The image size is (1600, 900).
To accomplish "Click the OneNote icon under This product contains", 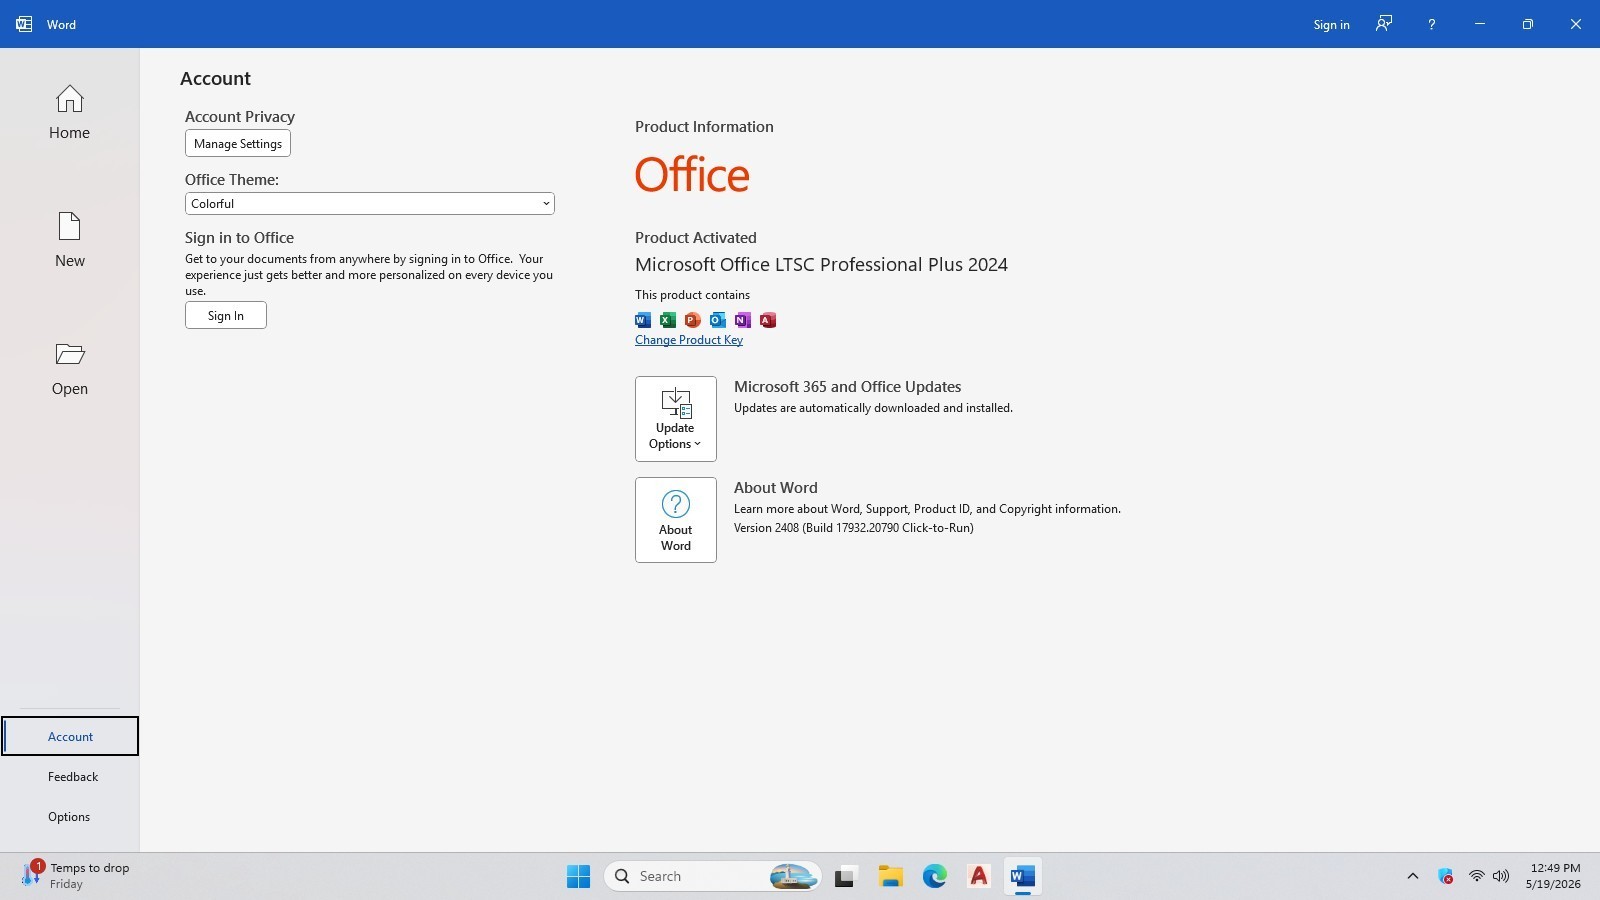I will coord(743,320).
